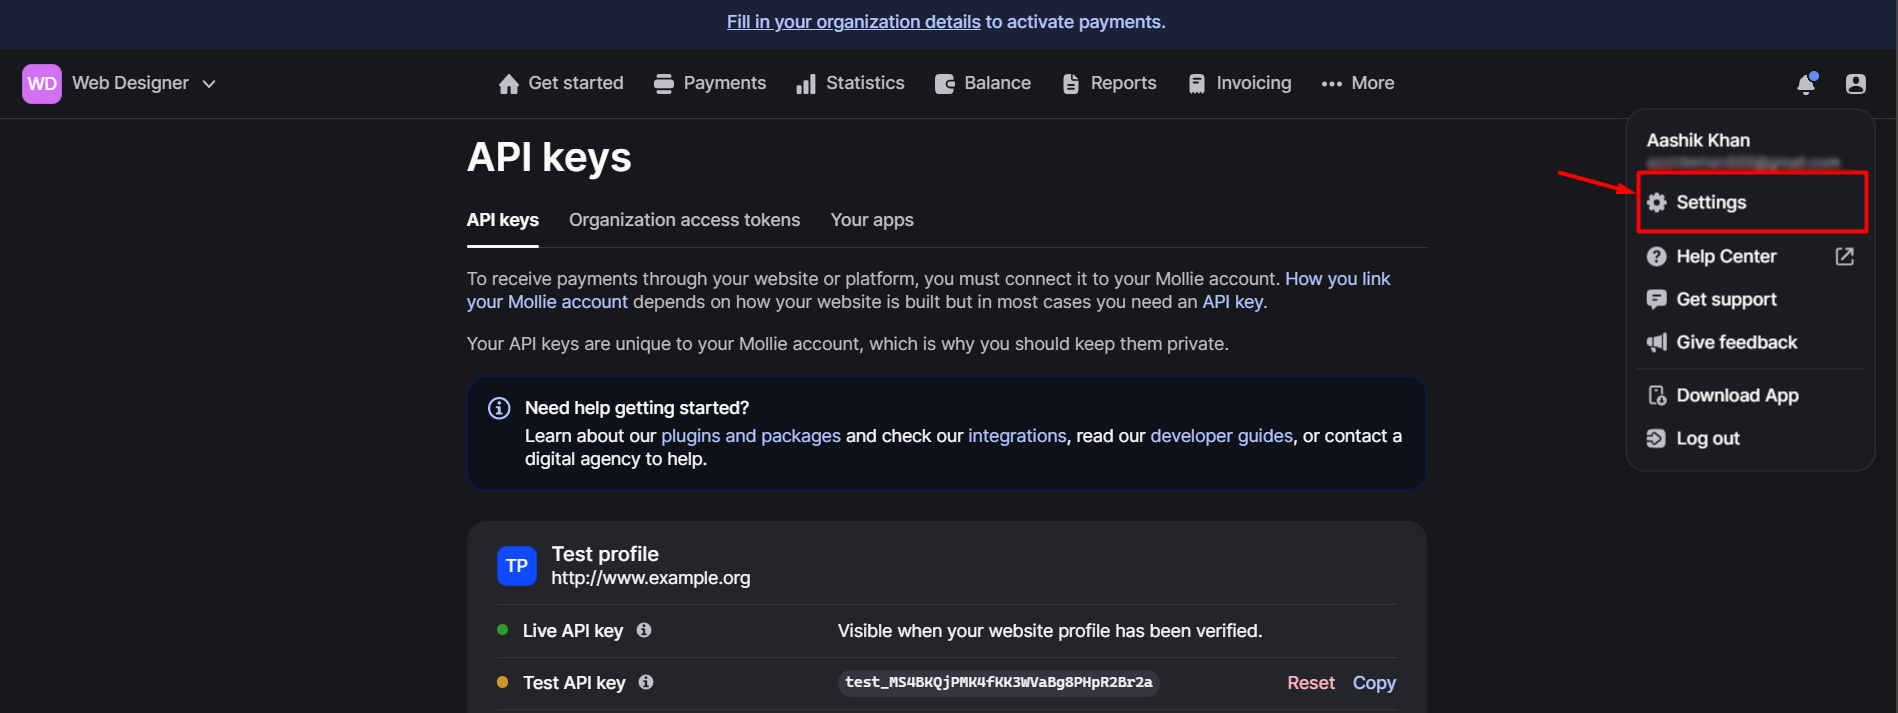Open the user account profile icon
This screenshot has width=1898, height=713.
click(x=1855, y=84)
